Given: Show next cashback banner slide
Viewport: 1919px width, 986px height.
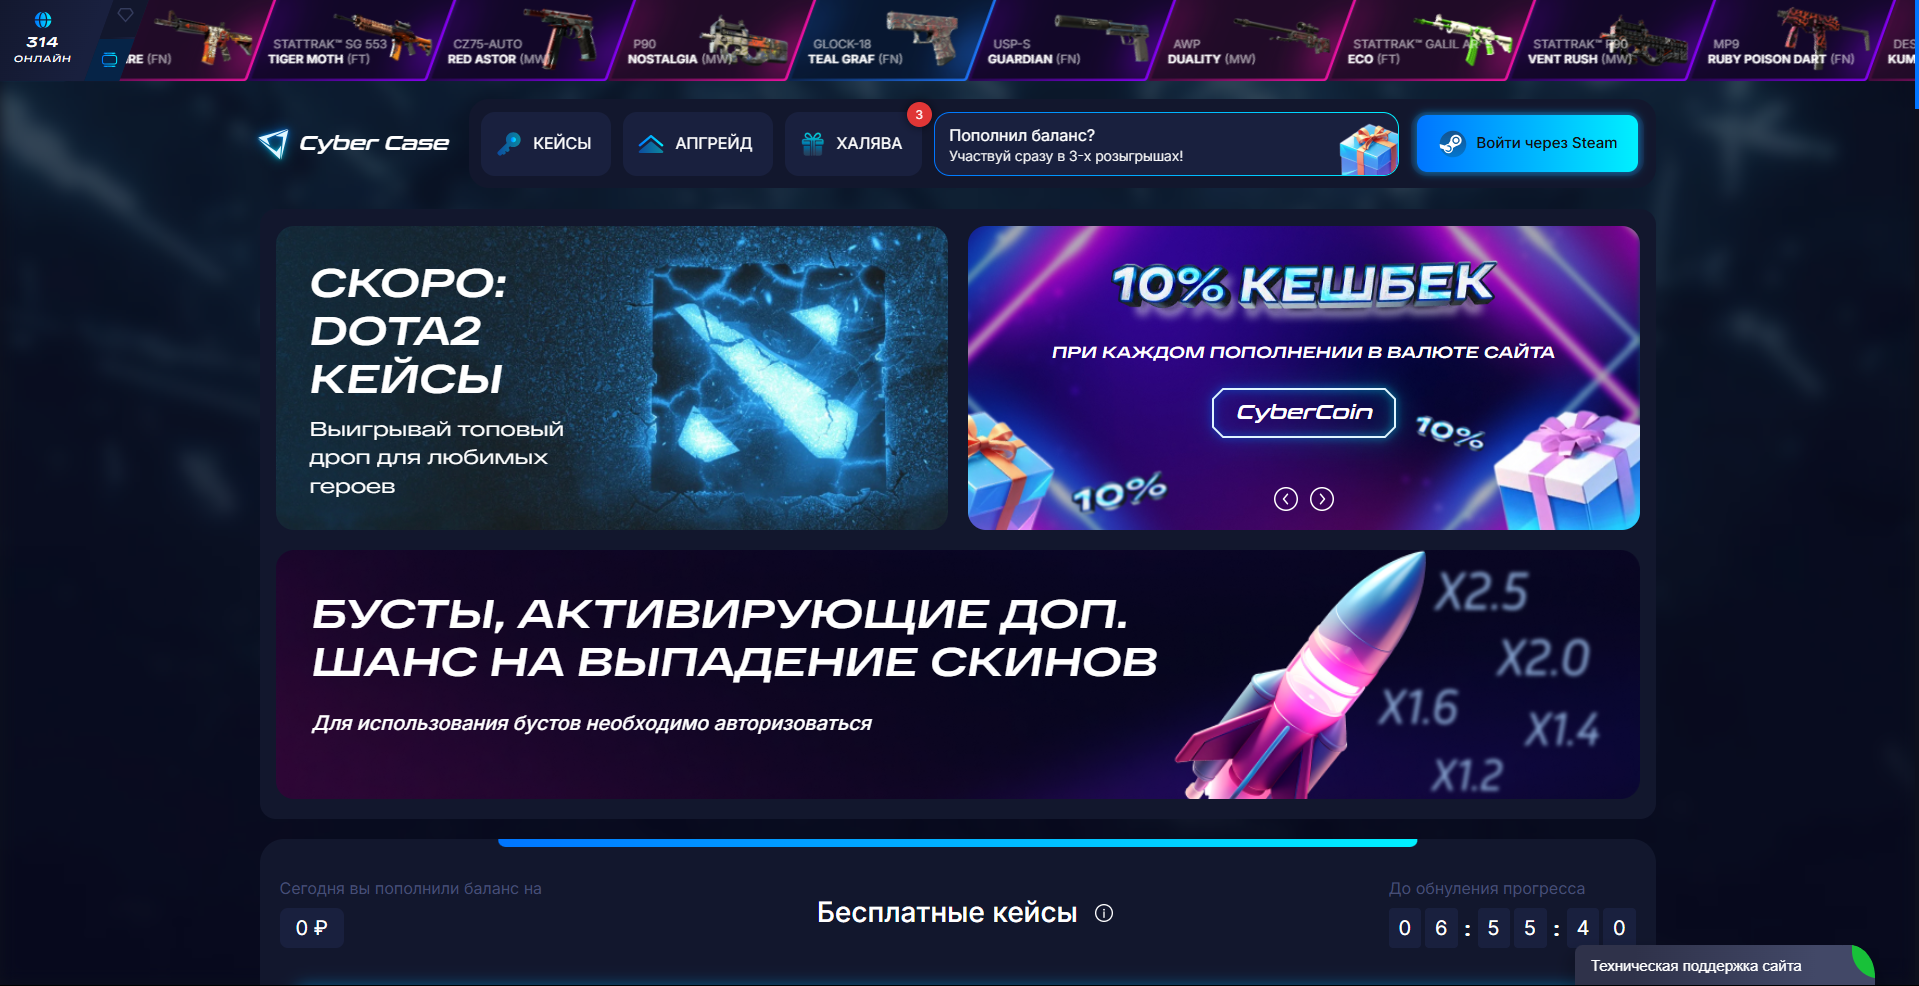Looking at the screenshot, I should point(1322,499).
